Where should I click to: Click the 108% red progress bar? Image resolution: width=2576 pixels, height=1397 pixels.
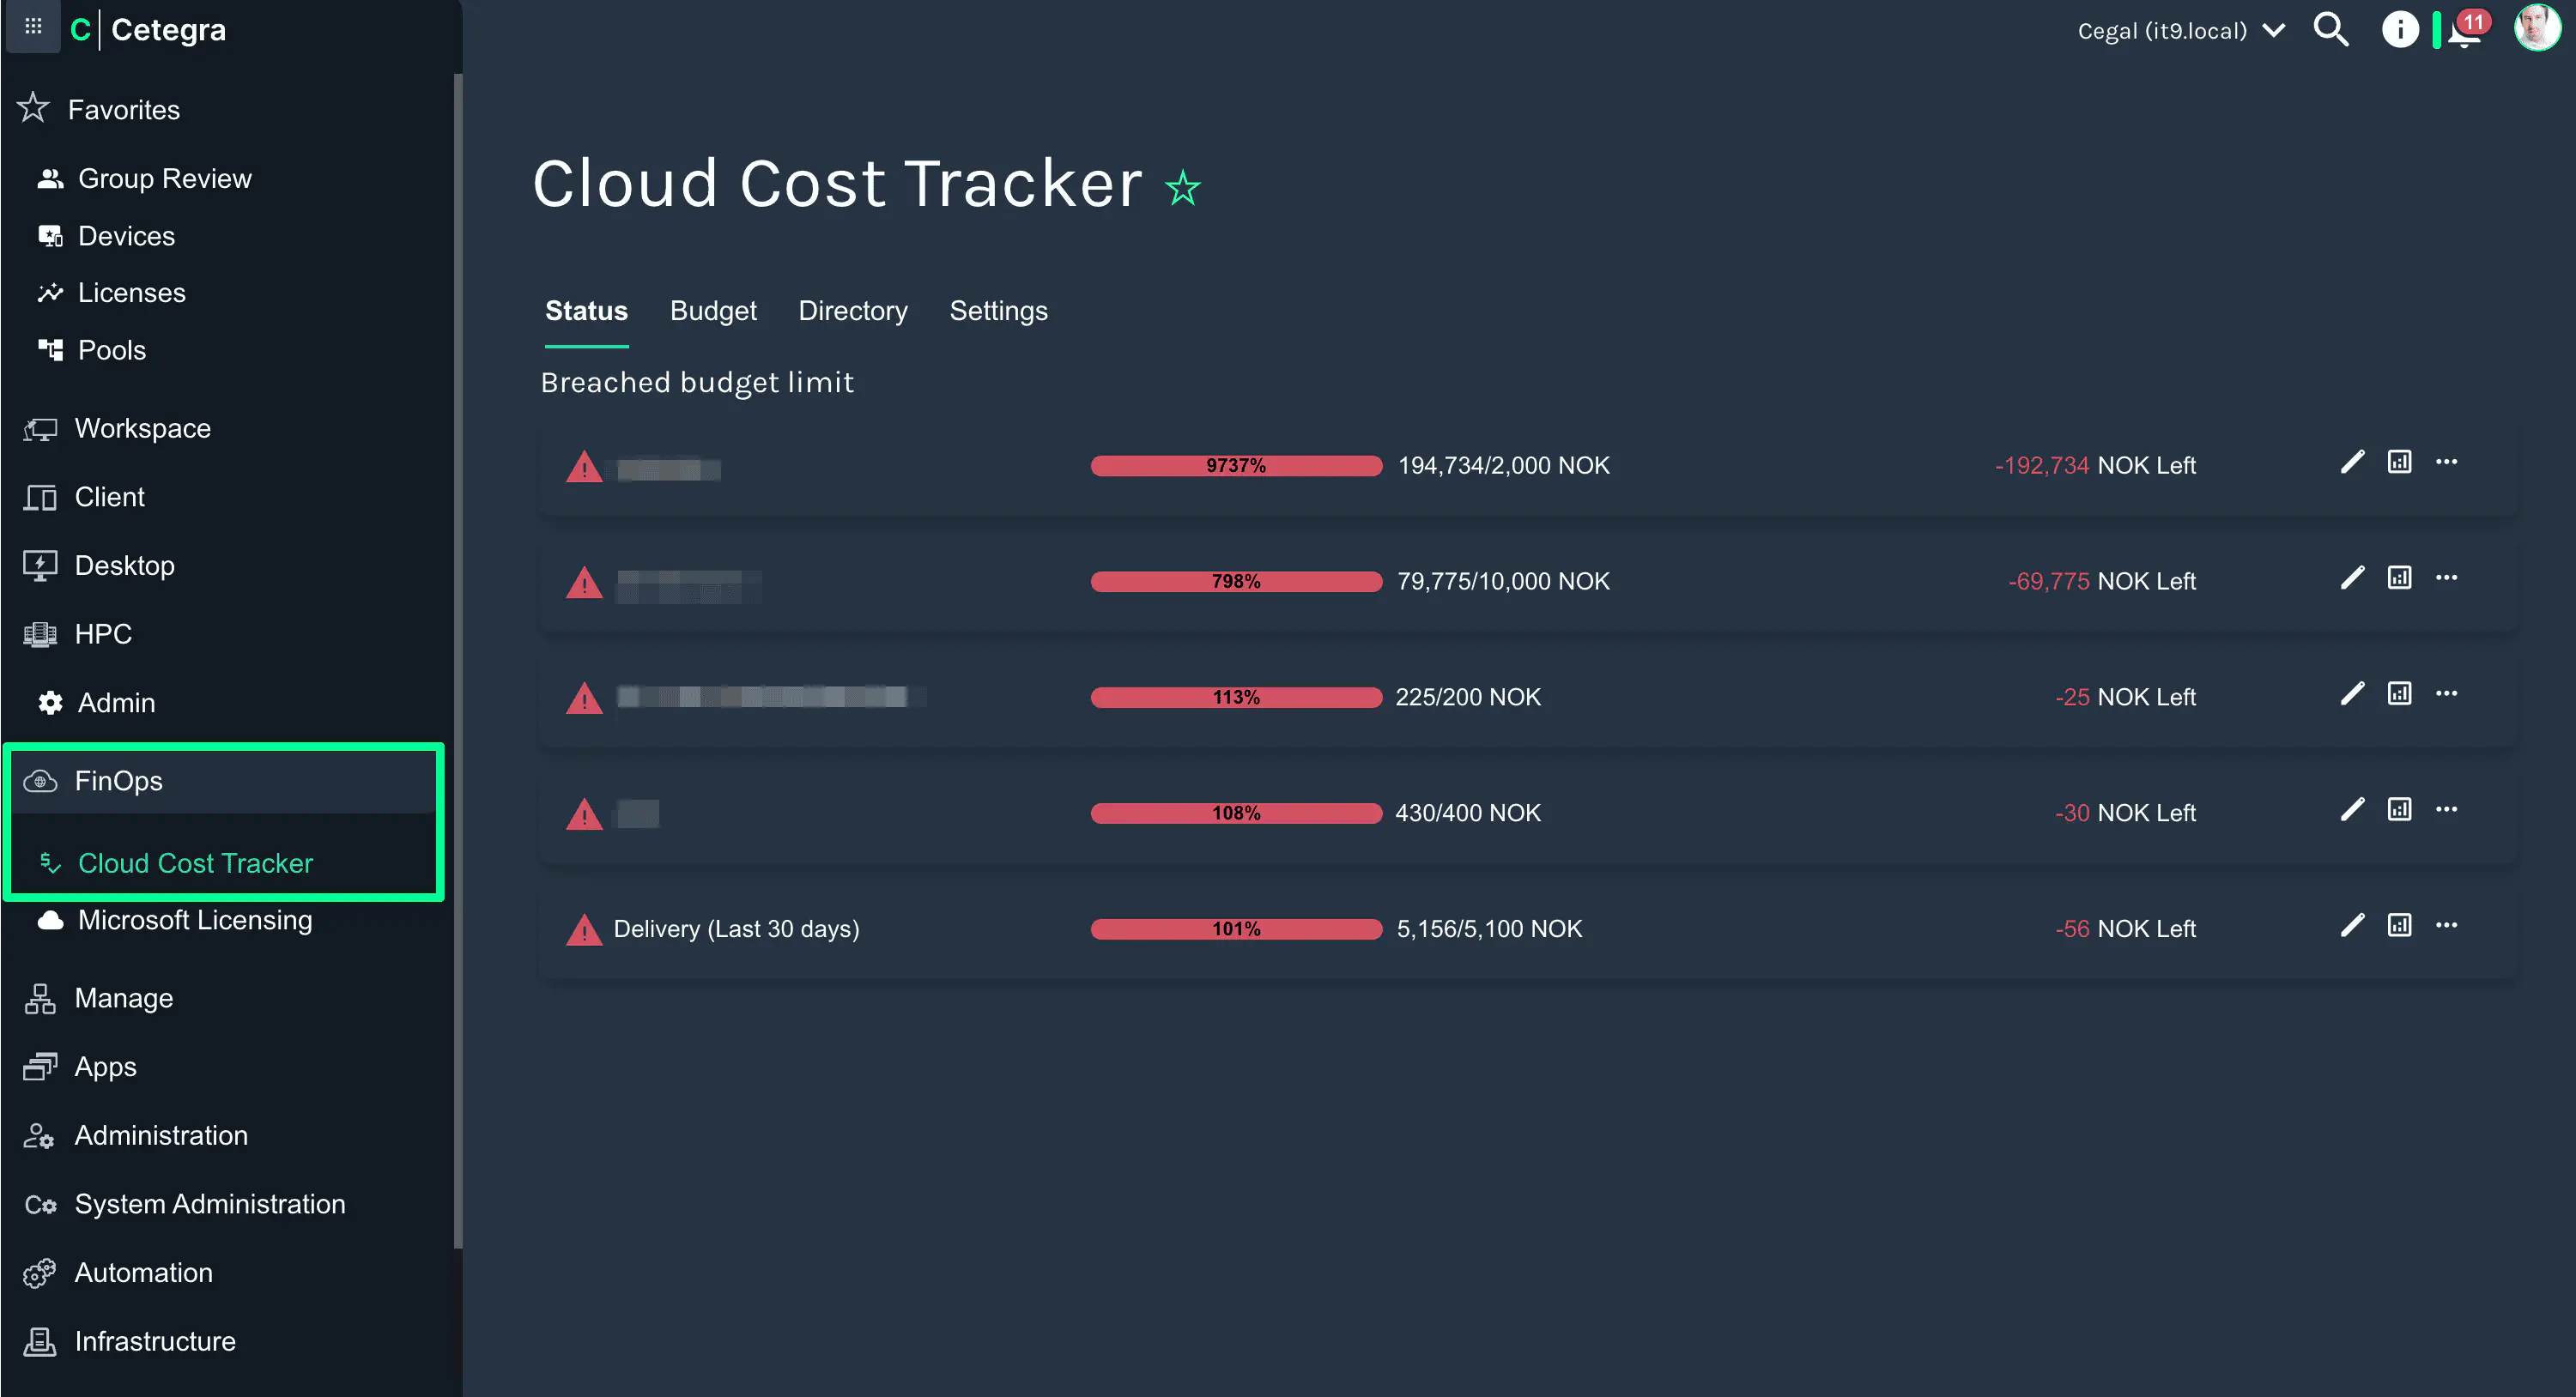click(1236, 813)
